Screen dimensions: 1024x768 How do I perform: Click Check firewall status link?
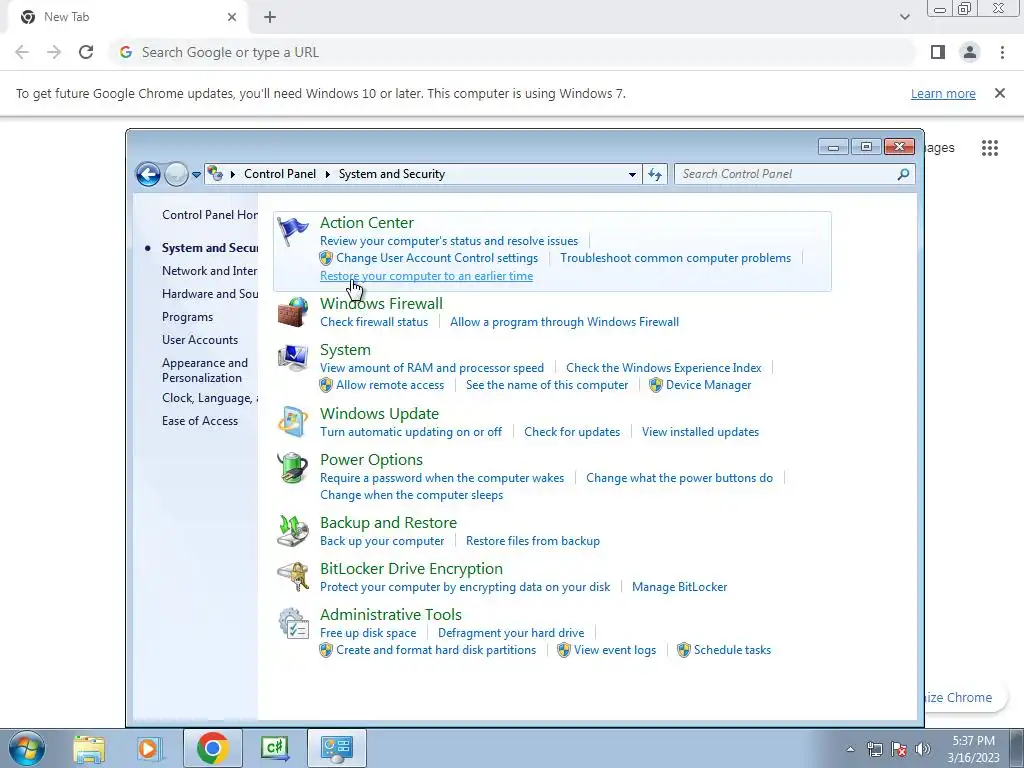coord(374,322)
